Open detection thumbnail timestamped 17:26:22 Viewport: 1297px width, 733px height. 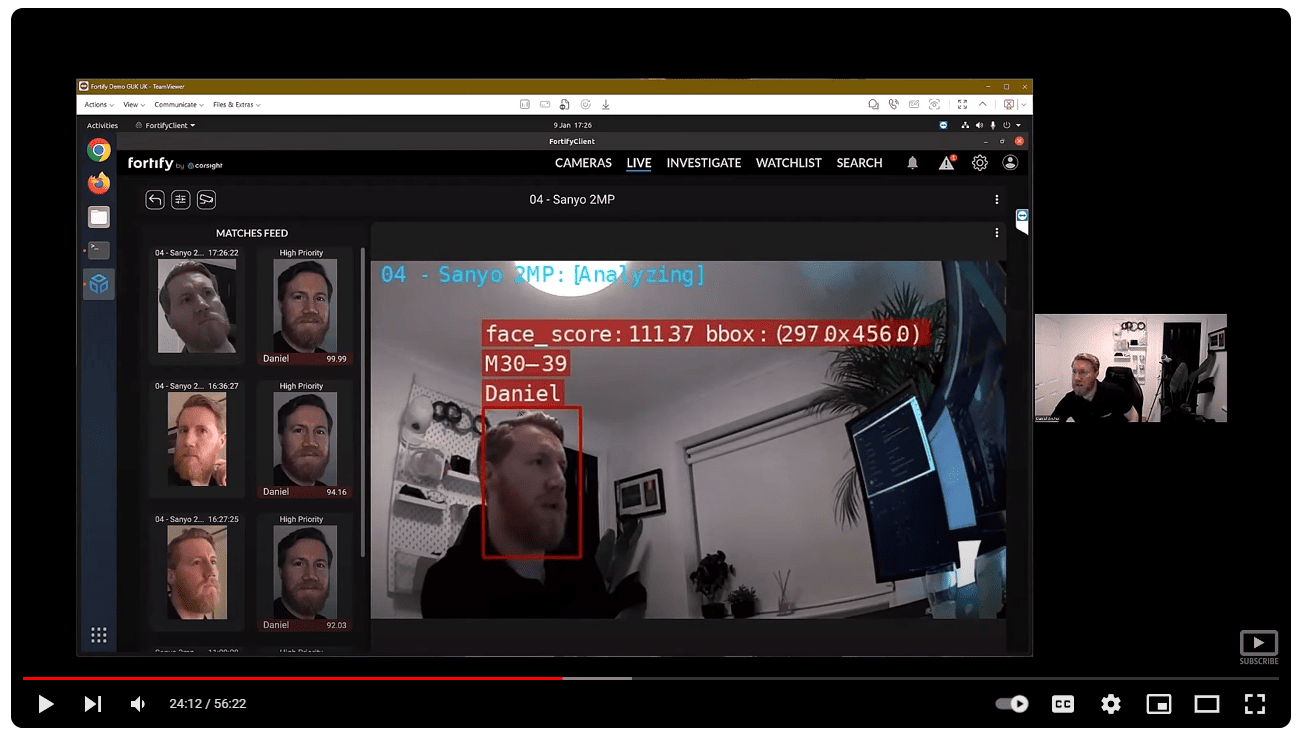[197, 305]
